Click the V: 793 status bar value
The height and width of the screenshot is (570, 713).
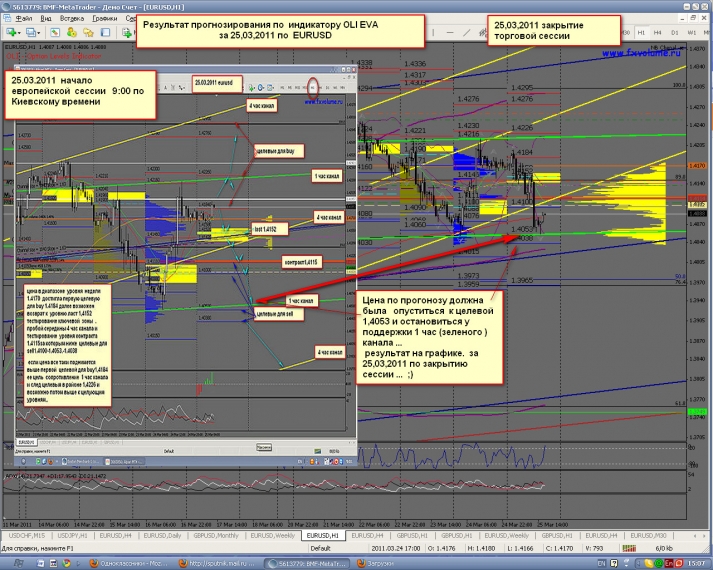(594, 548)
